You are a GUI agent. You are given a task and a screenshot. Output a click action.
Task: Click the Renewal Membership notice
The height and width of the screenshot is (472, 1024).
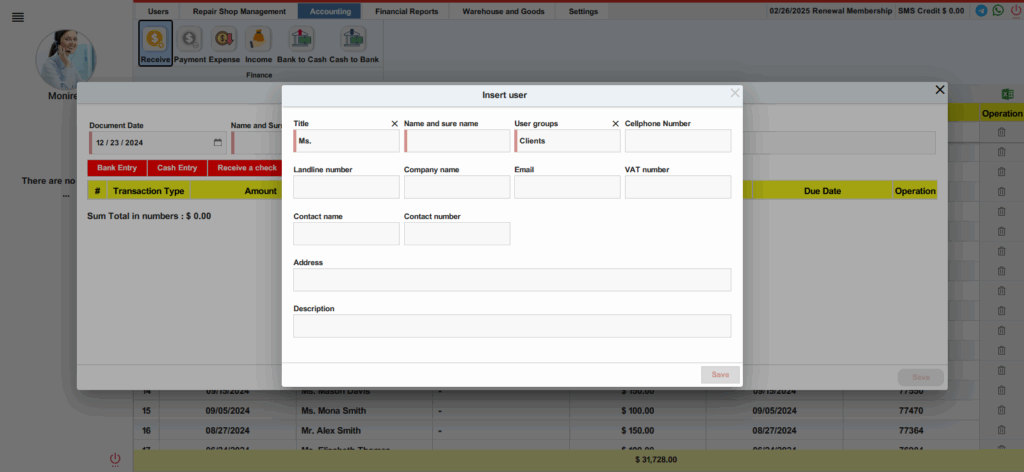[x=831, y=11]
